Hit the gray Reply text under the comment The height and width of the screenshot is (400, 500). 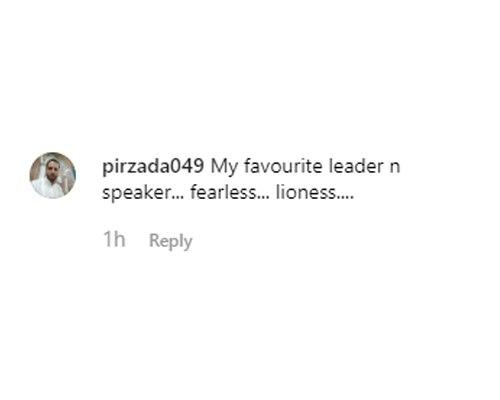tap(171, 241)
